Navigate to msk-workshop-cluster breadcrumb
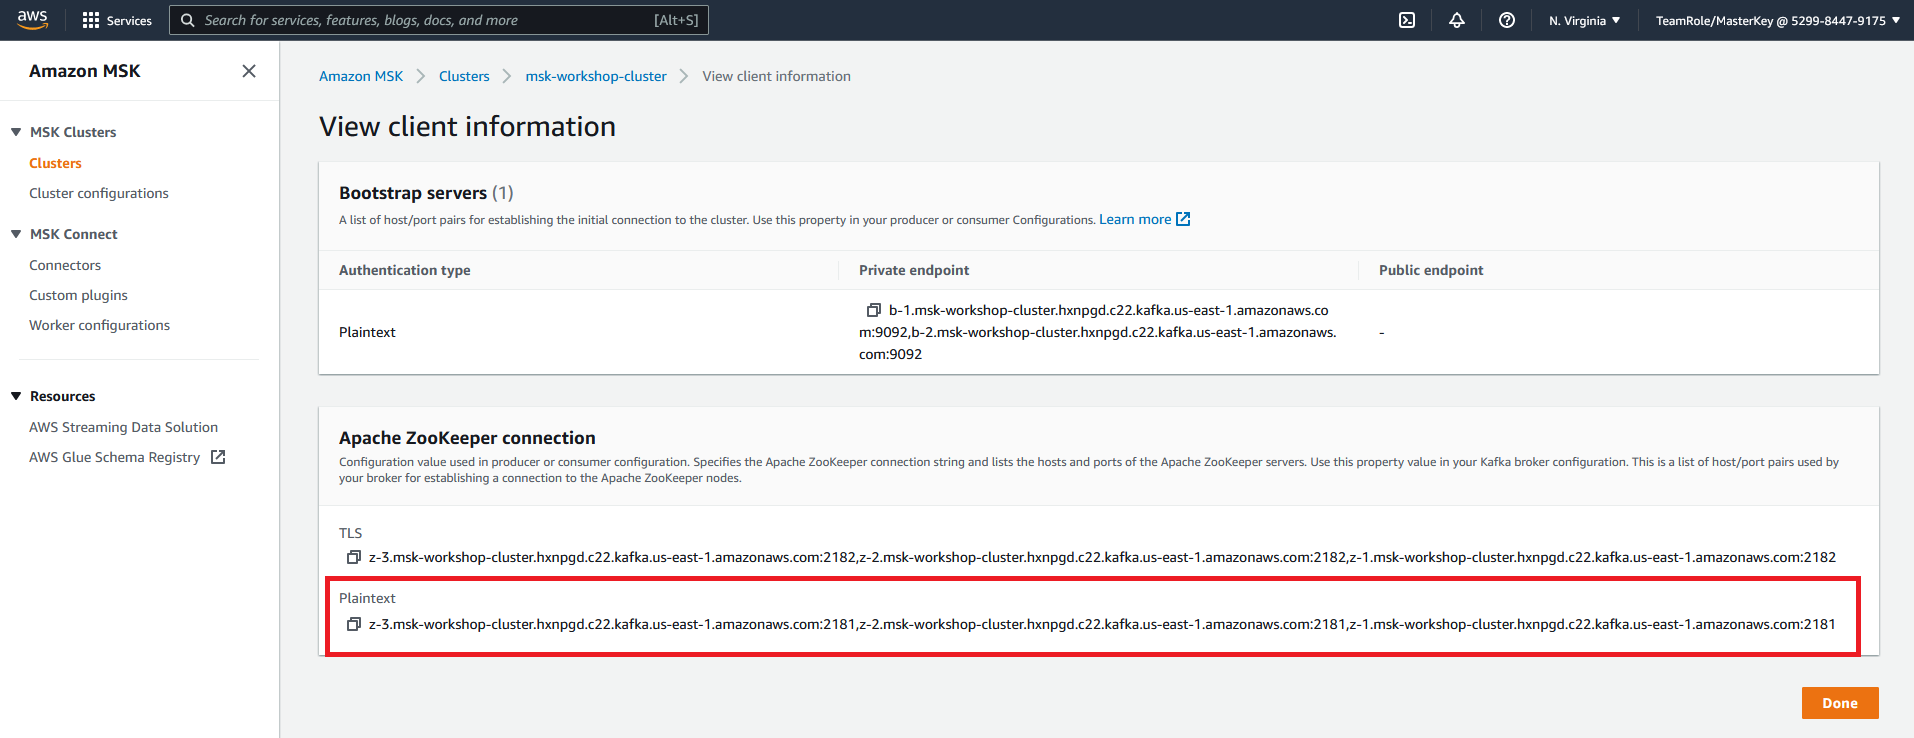 point(596,76)
